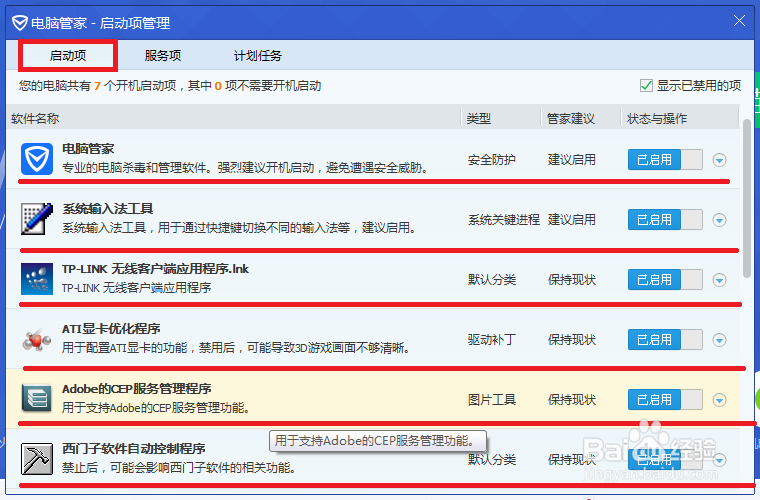This screenshot has width=760, height=500.
Task: Click the Adobe CEP服务管理程序 icon
Action: click(x=37, y=398)
